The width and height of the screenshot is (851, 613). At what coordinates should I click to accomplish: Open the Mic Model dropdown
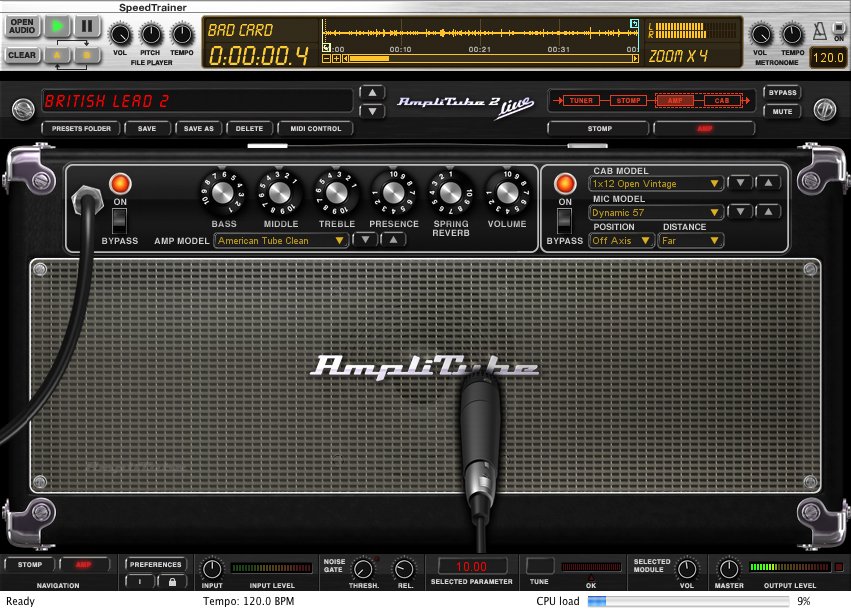(x=656, y=213)
